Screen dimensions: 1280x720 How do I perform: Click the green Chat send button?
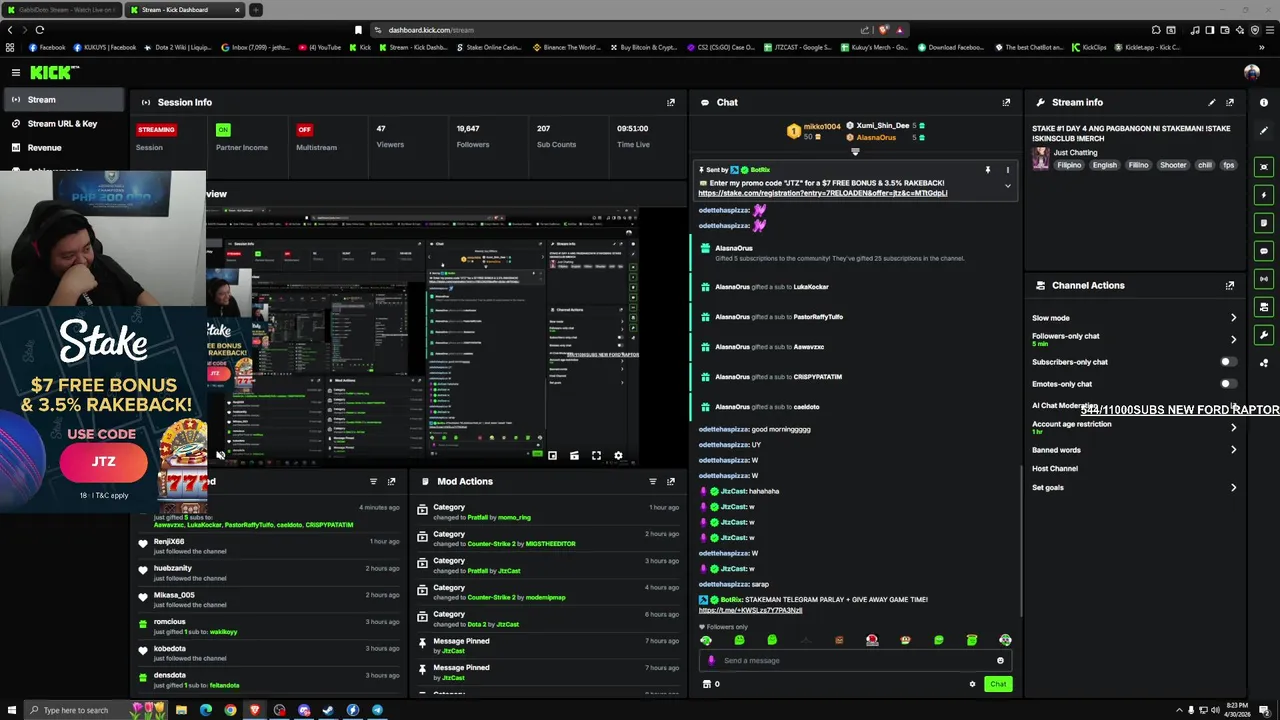pyautogui.click(x=998, y=684)
